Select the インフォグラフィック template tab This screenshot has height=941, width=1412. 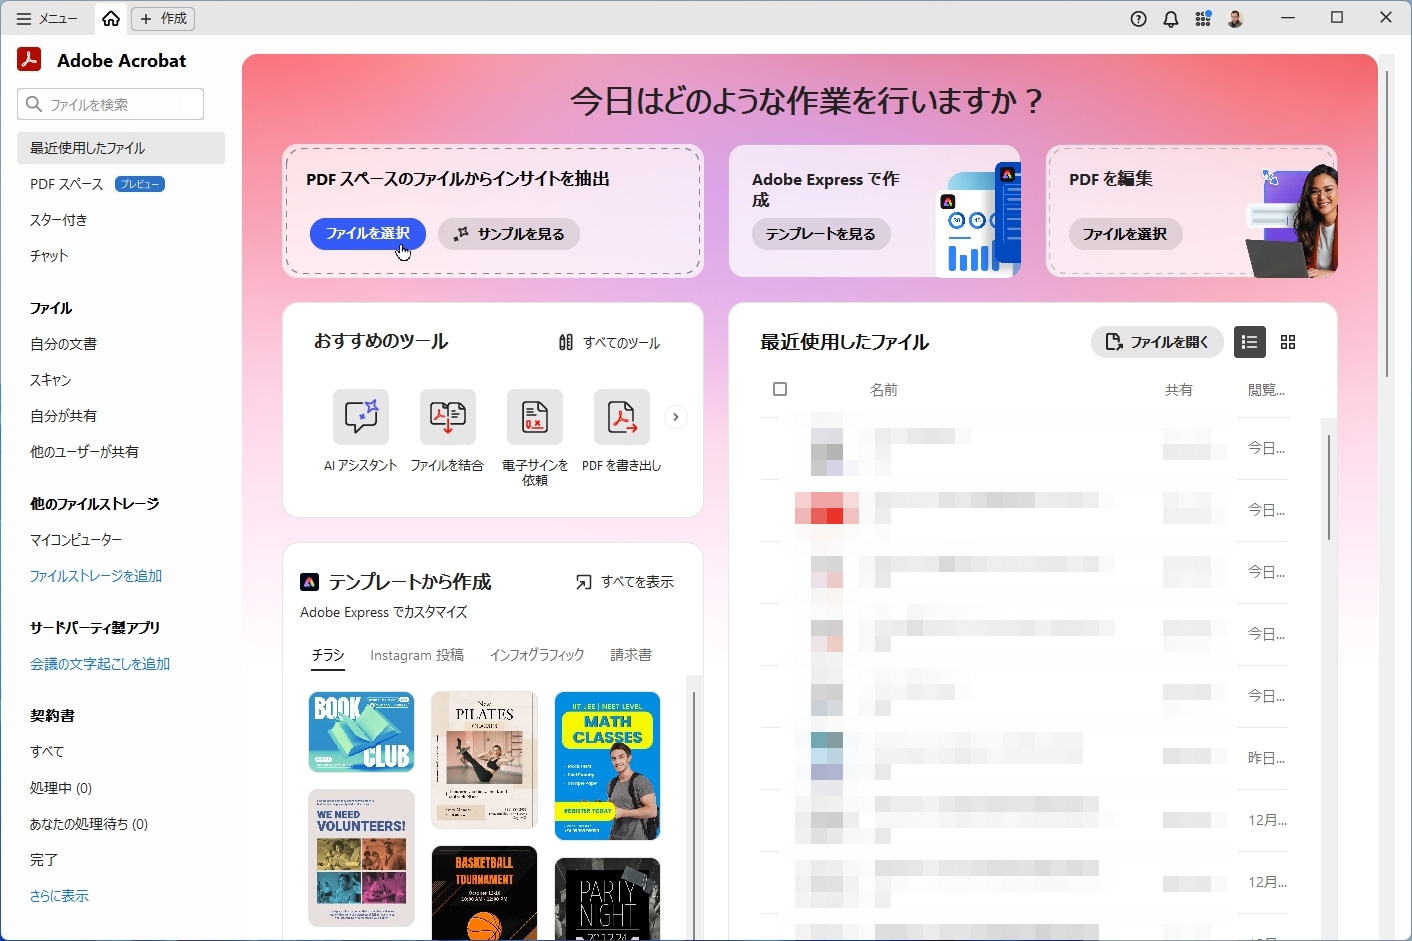pyautogui.click(x=537, y=655)
